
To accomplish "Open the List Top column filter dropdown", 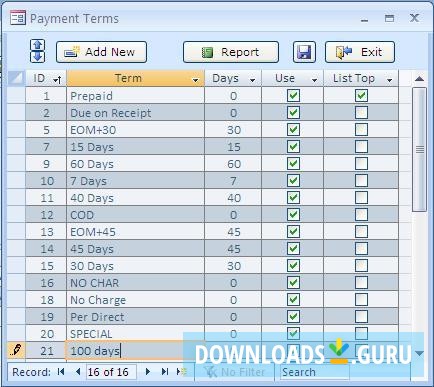I will tap(389, 80).
